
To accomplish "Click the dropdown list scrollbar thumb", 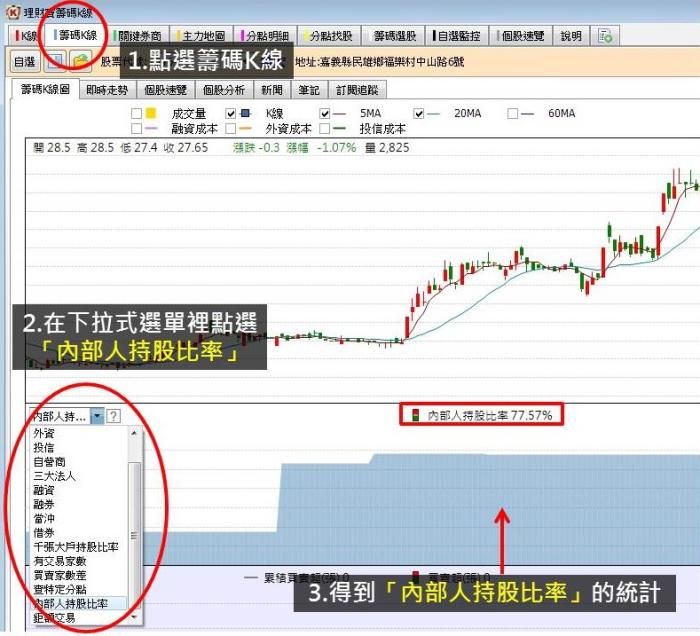I will [134, 535].
